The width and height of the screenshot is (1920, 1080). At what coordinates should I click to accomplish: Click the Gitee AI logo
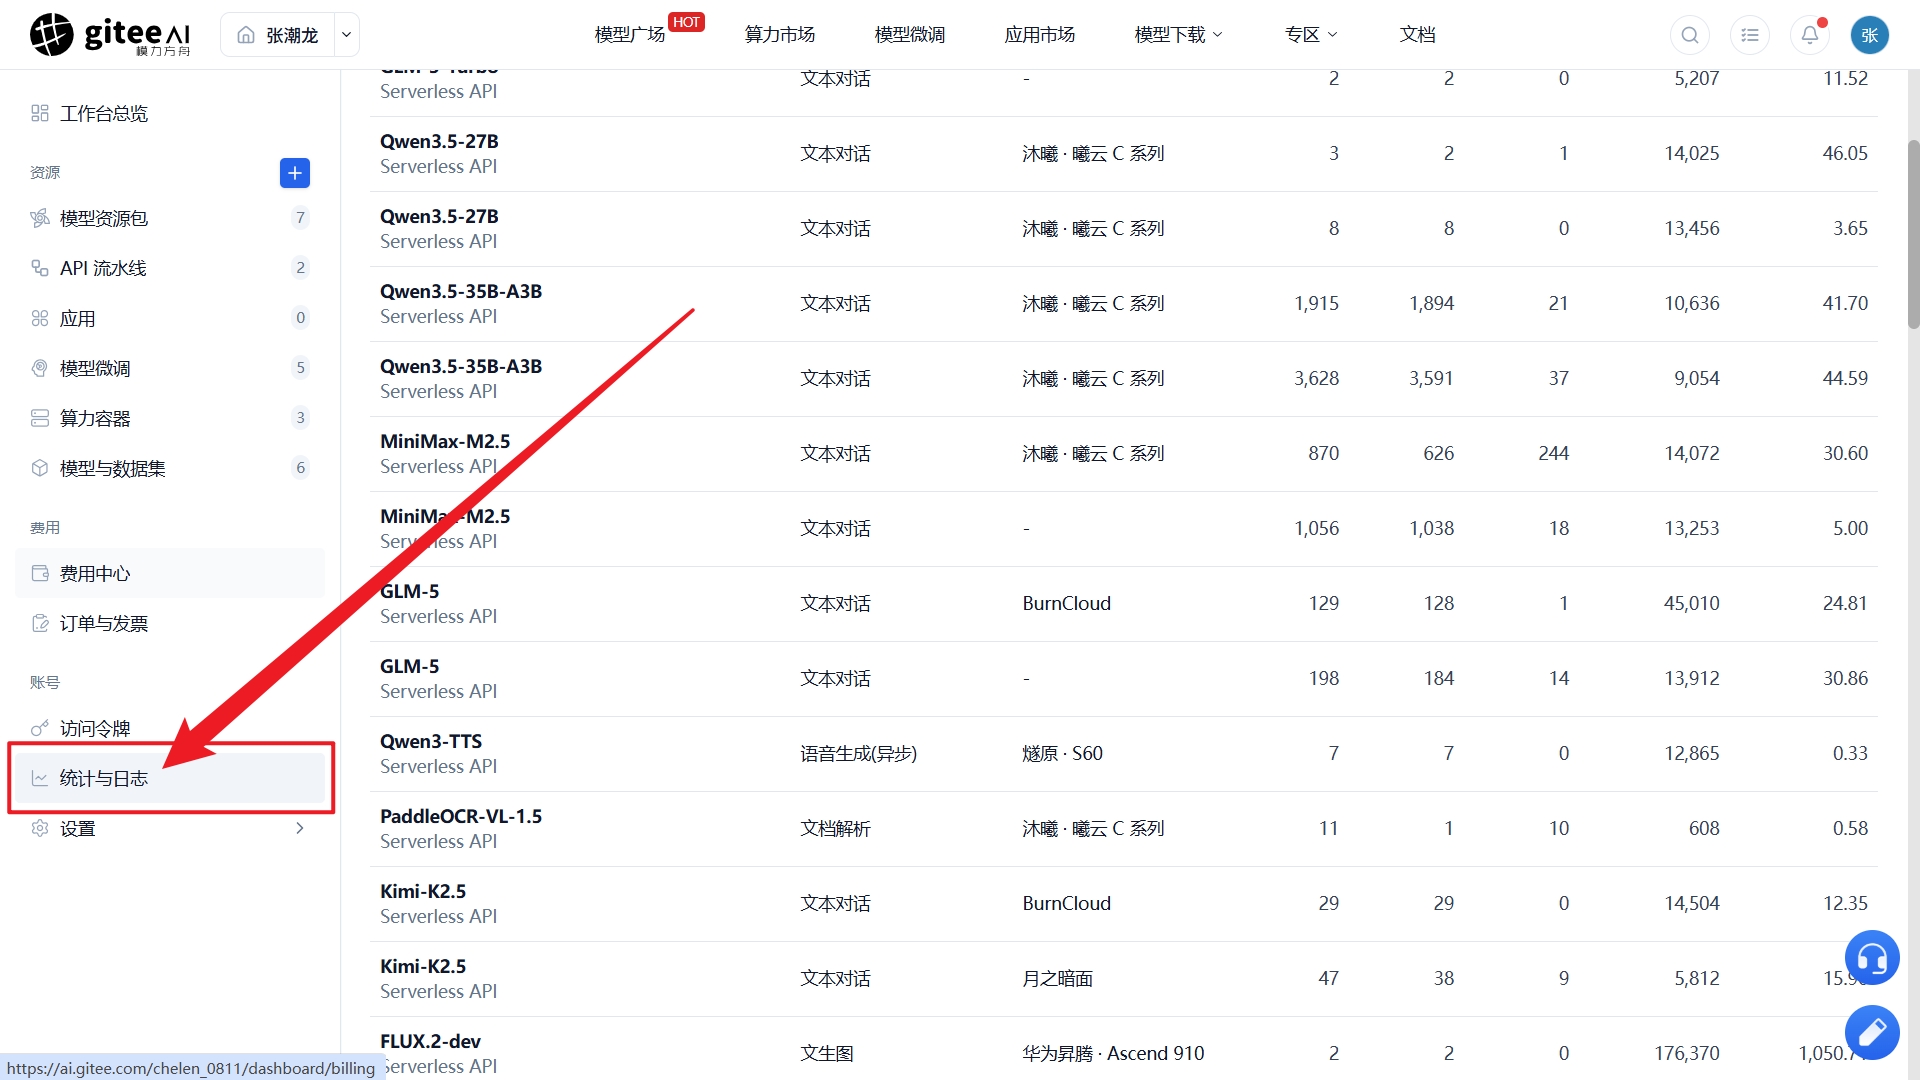110,35
